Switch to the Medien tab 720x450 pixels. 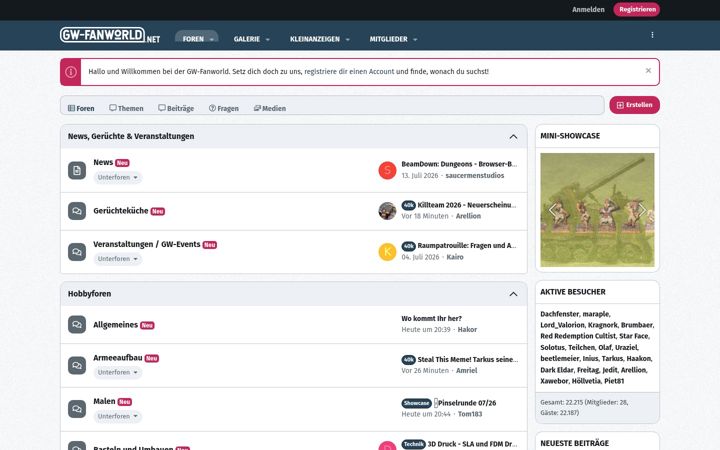[x=270, y=108]
